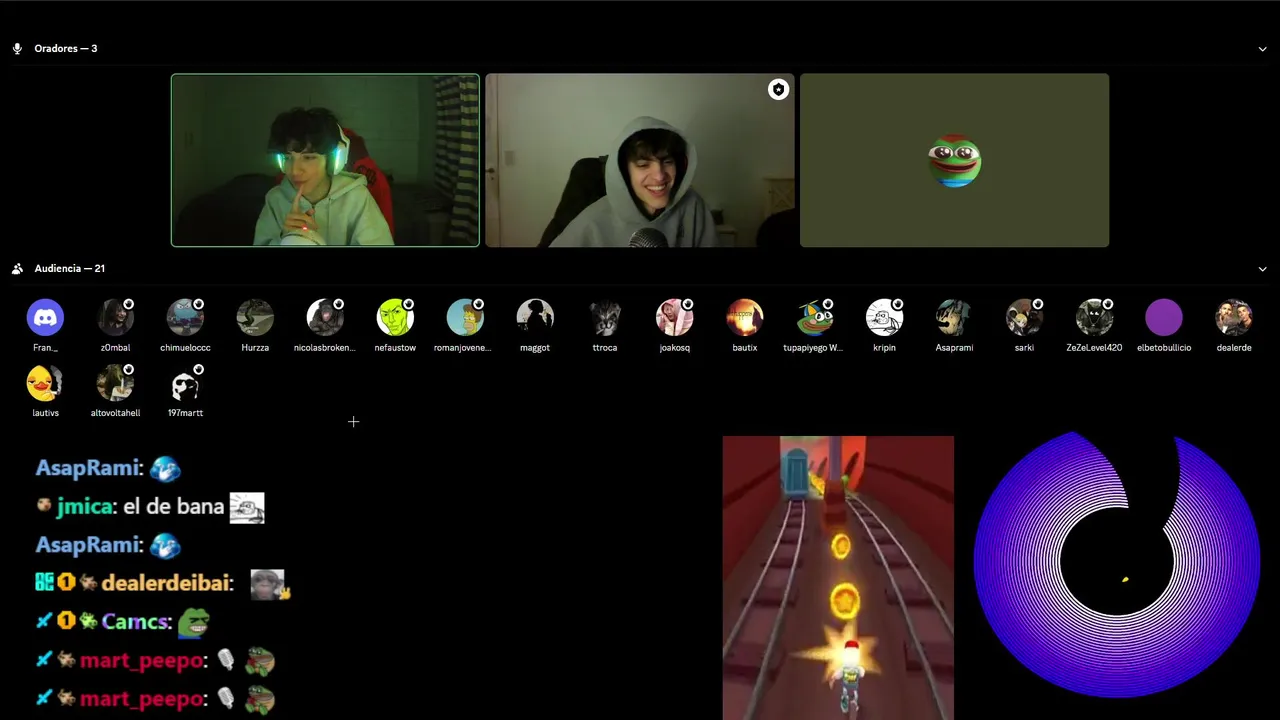
Task: Click the purple spiral animation
Action: click(x=1116, y=564)
